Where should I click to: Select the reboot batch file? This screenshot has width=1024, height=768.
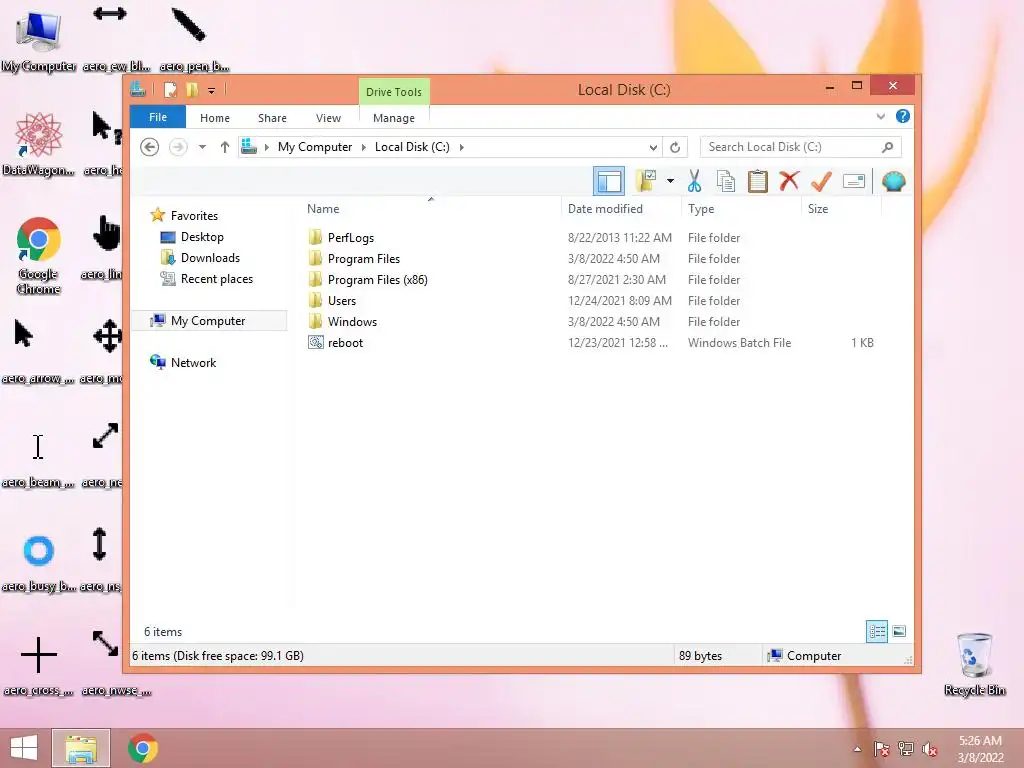click(x=345, y=343)
